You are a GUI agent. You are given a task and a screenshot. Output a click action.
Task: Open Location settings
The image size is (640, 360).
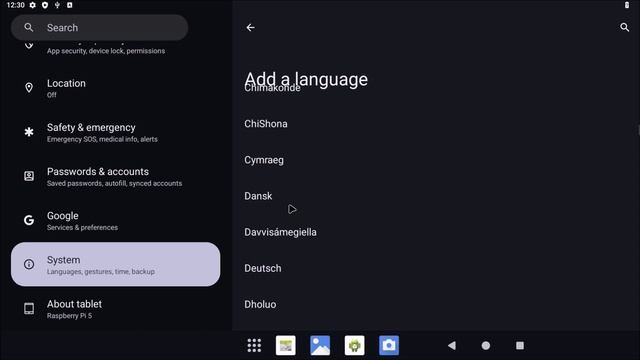(x=116, y=88)
